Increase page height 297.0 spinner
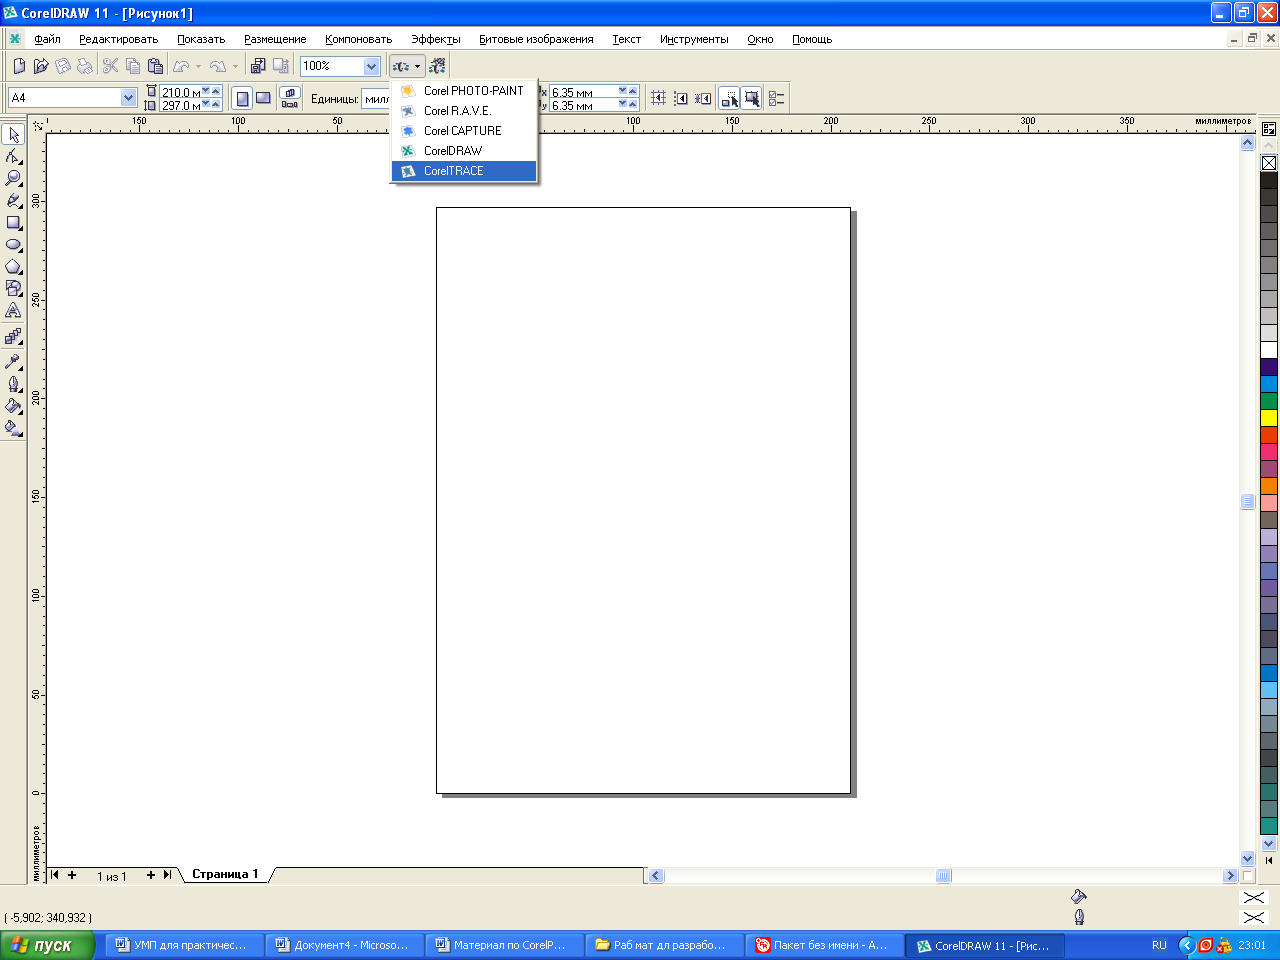 pos(215,104)
